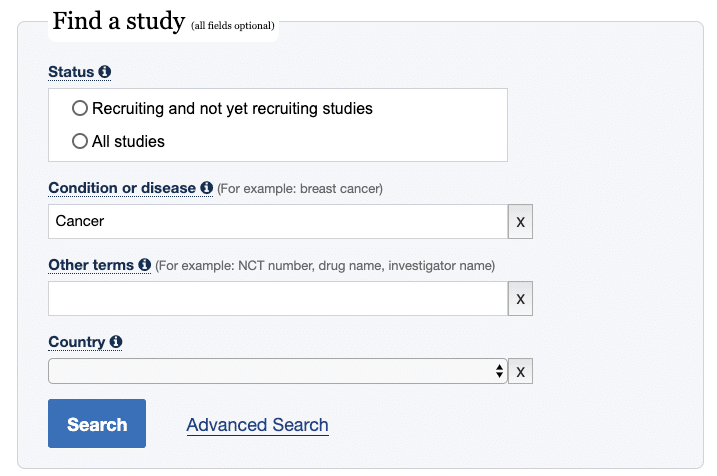
Task: Click the Condition or disease info icon
Action: click(207, 187)
